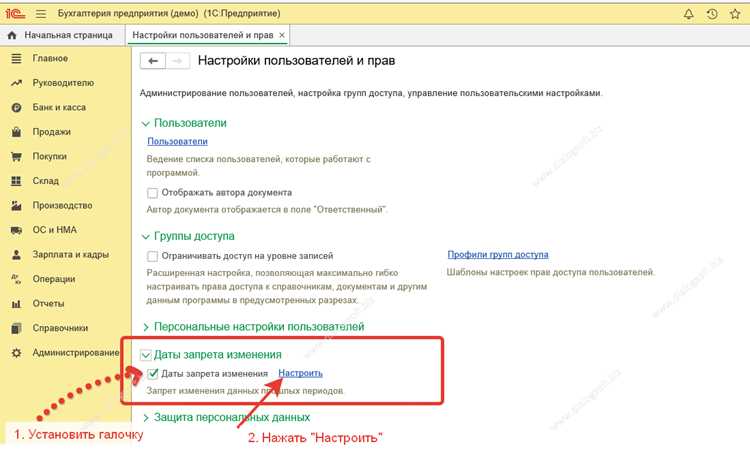The height and width of the screenshot is (451, 750).
Task: Expand Персональные настройки пользователей section
Action: point(145,327)
